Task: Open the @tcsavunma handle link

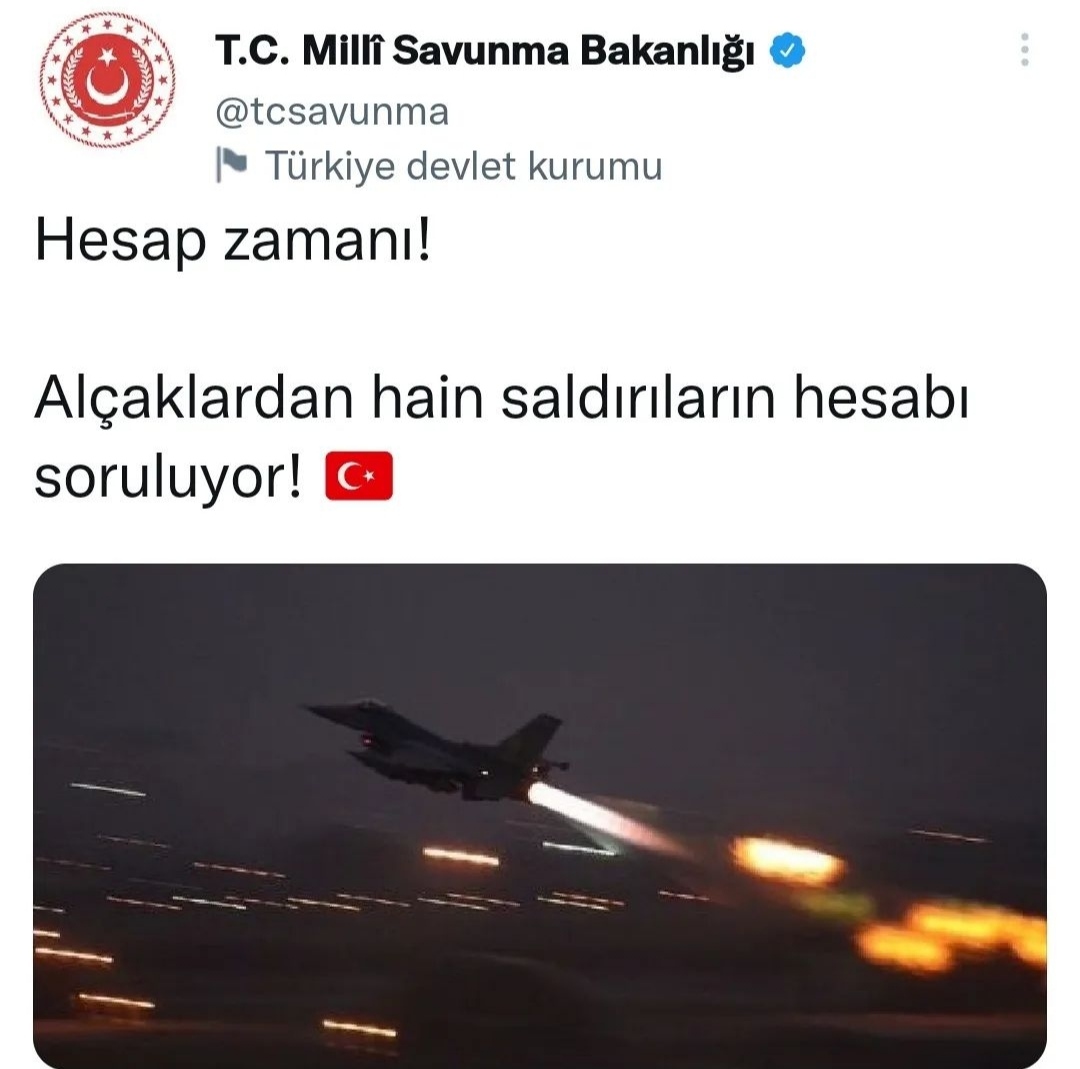Action: coord(332,112)
